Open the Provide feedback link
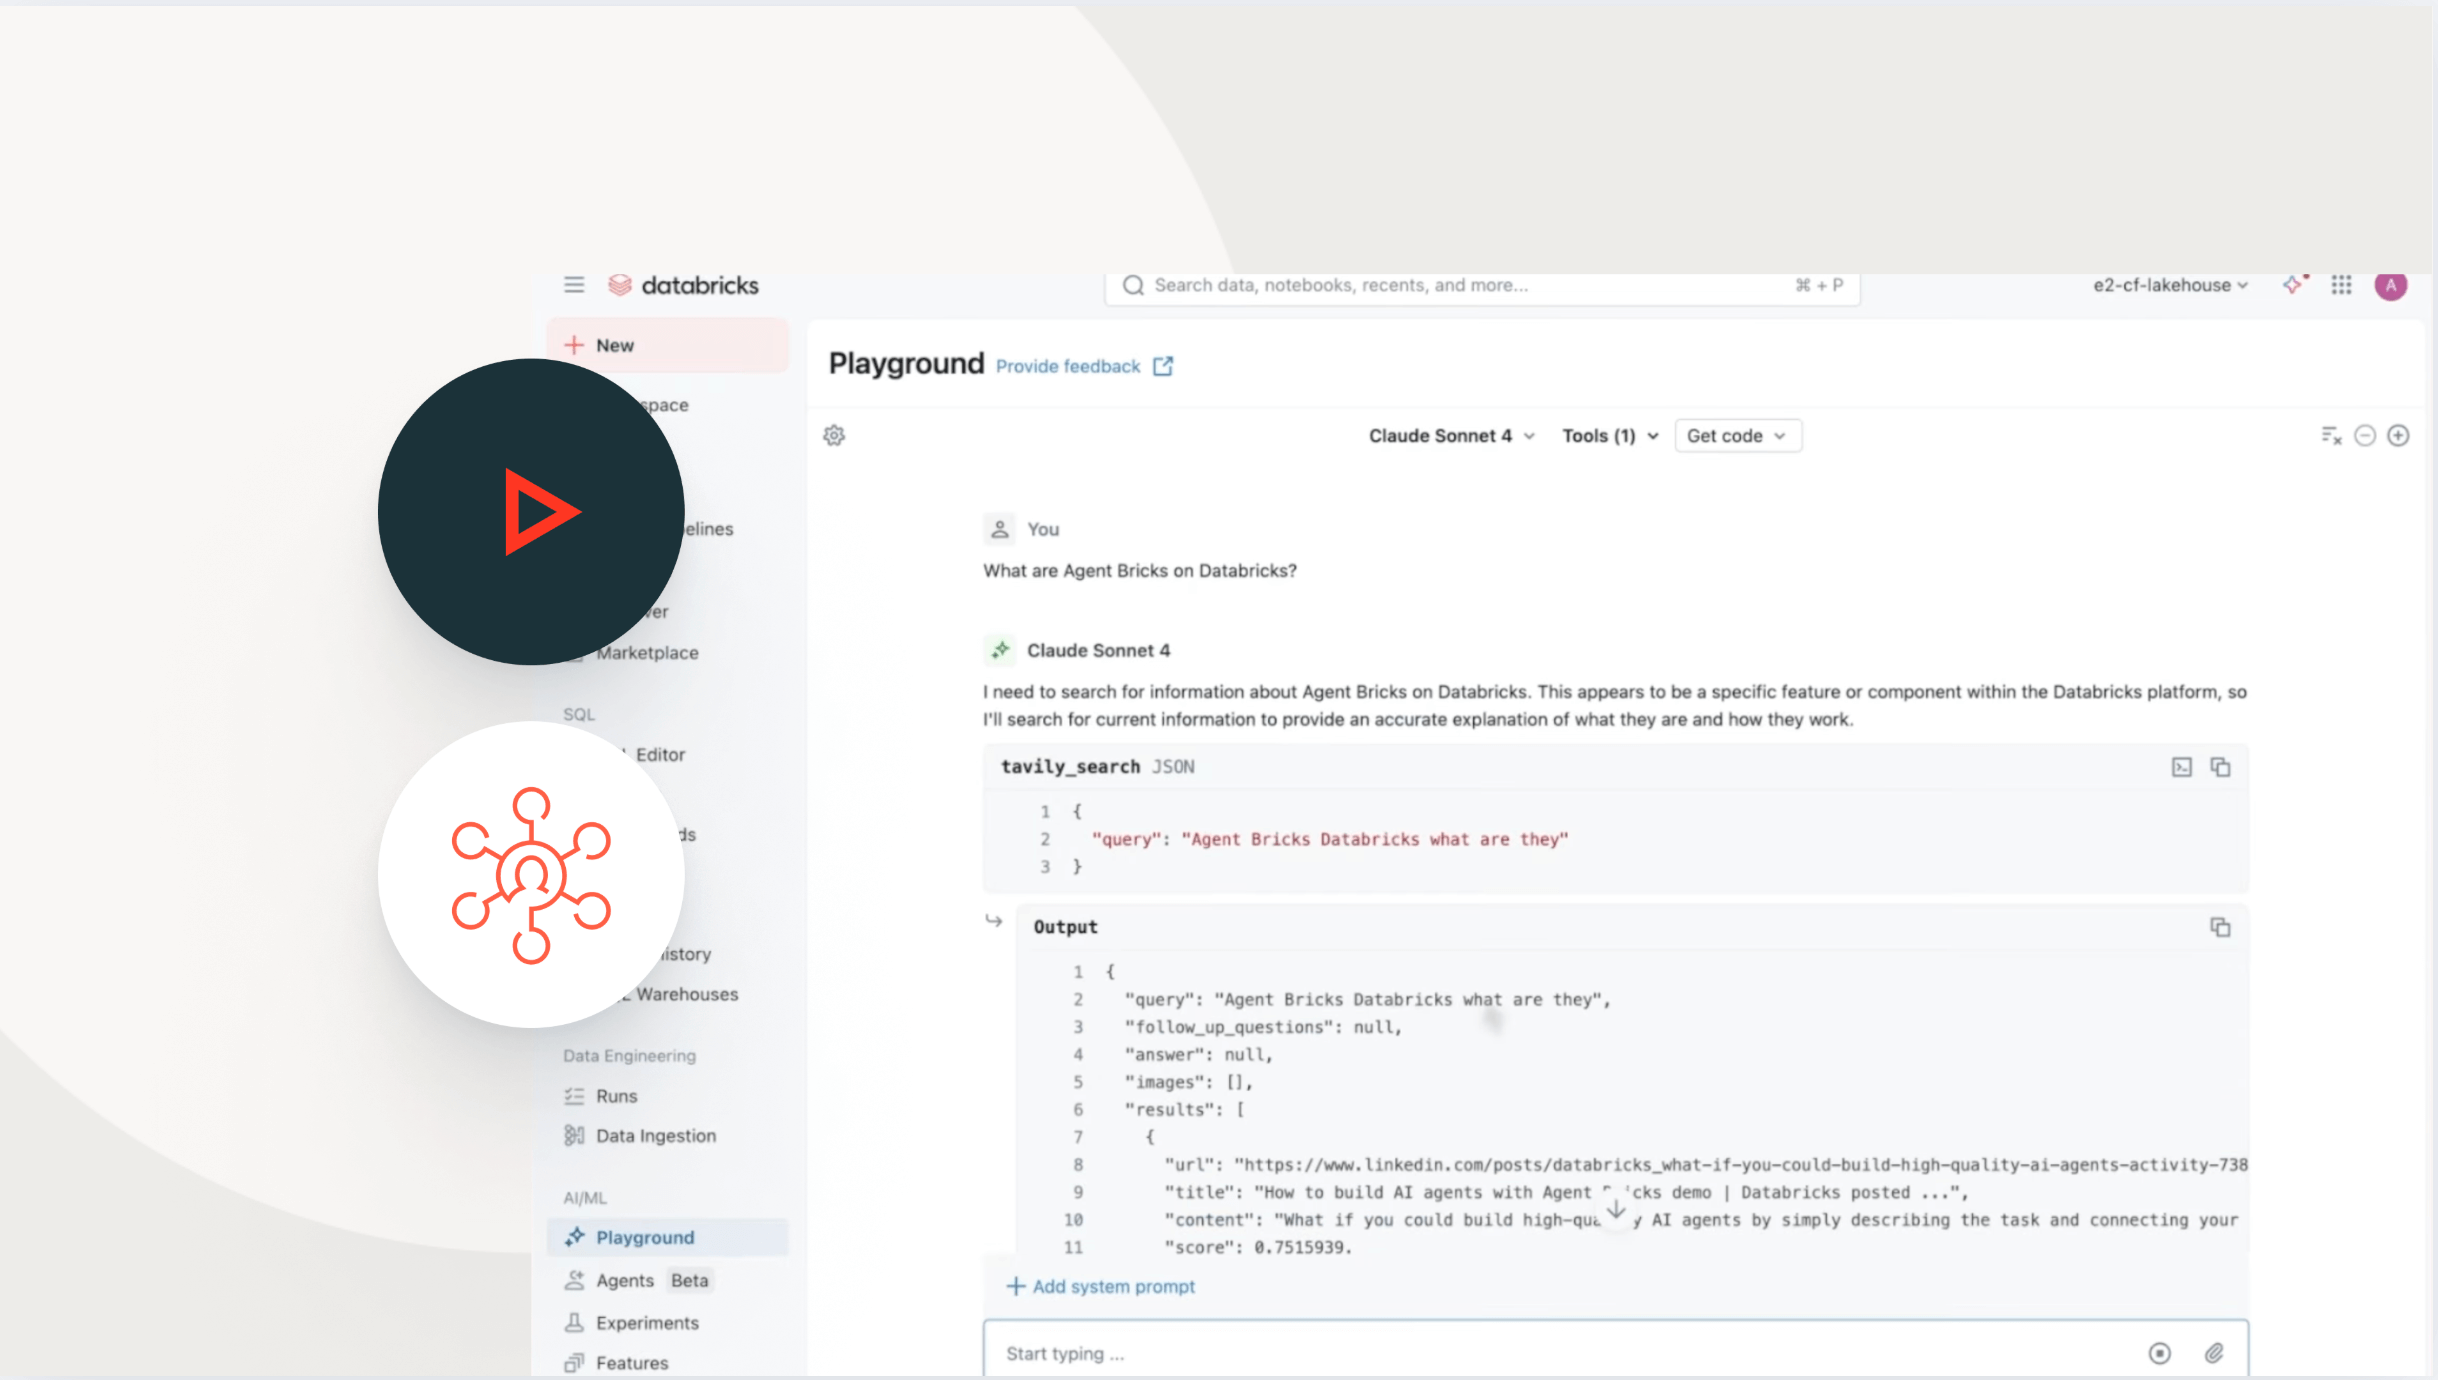The image size is (2438, 1380). (x=1066, y=366)
